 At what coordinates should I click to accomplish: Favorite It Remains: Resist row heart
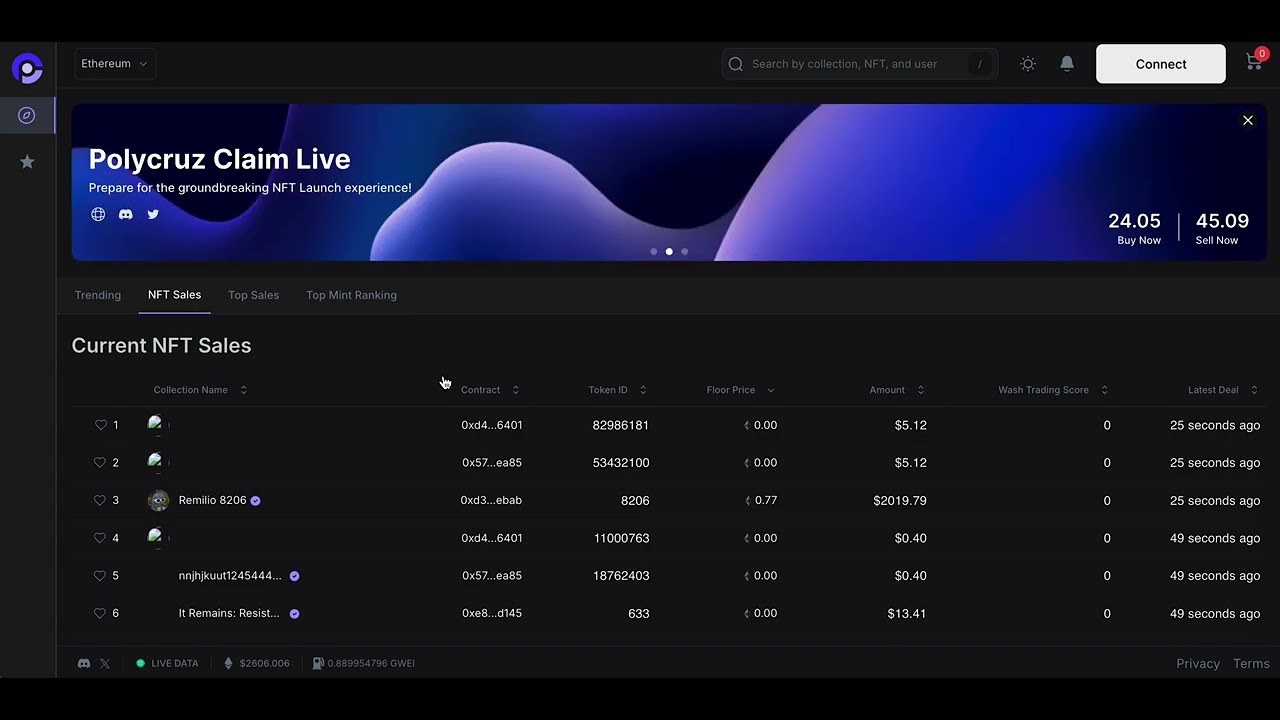coord(100,613)
